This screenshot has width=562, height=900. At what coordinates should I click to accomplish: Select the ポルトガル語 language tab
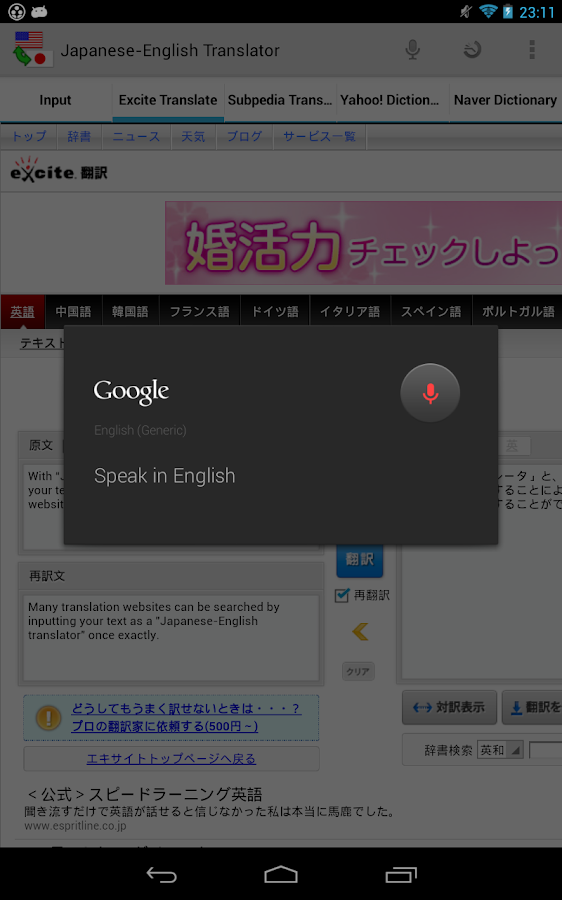coord(518,312)
